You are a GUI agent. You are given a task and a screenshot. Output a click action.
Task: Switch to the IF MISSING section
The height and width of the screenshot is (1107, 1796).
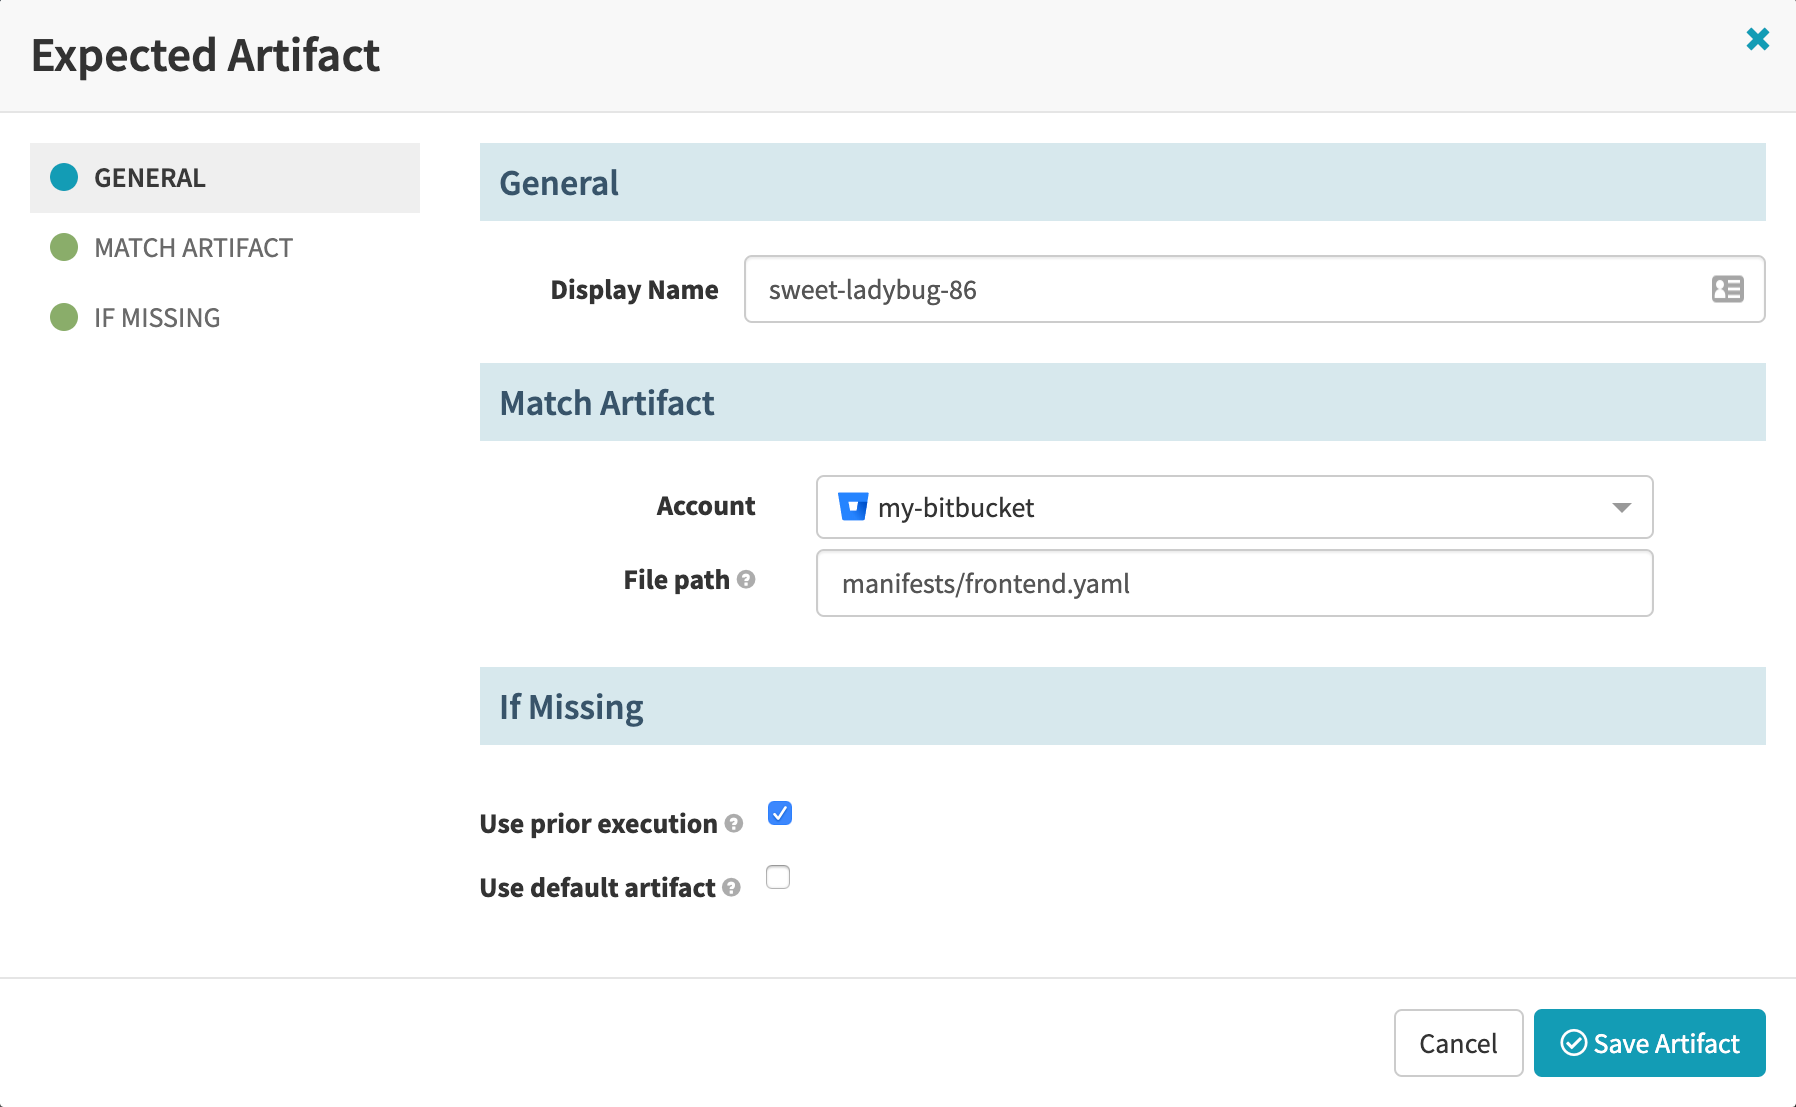[x=156, y=317]
